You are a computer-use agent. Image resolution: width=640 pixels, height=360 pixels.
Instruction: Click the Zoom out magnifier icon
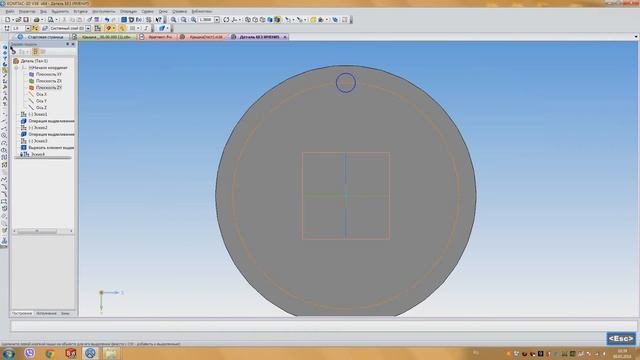(184, 20)
